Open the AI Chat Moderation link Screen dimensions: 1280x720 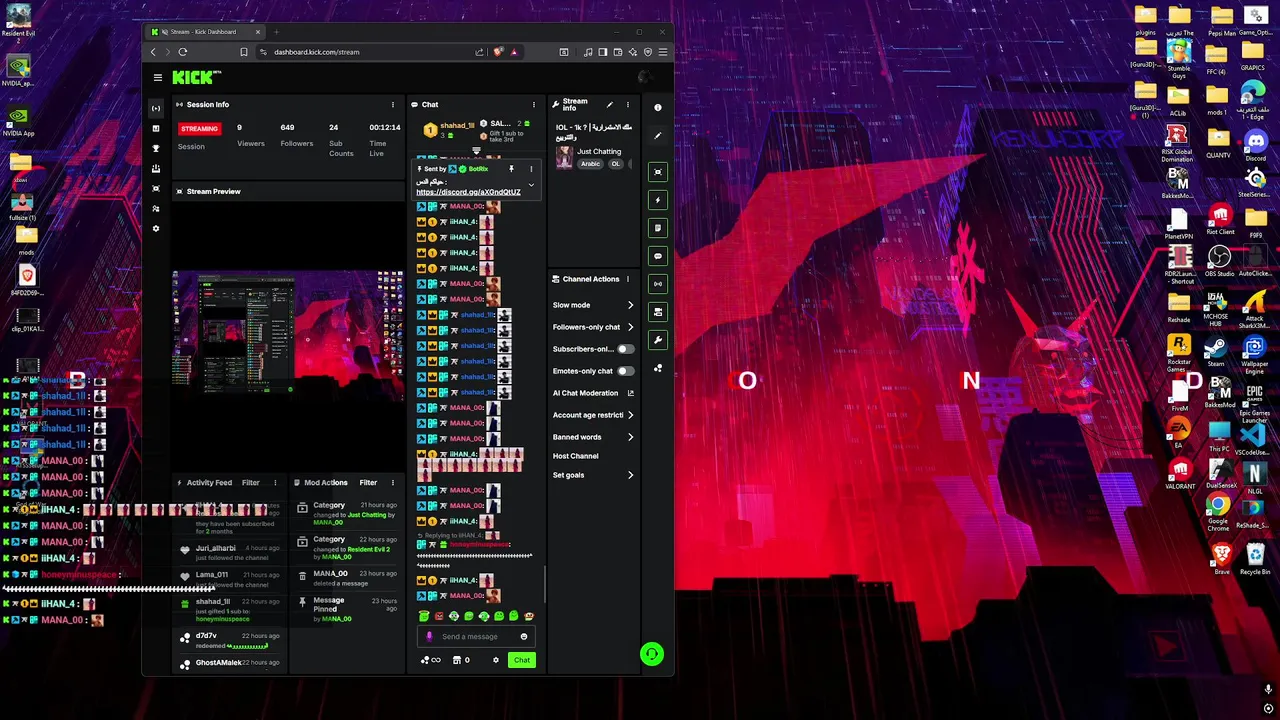pyautogui.click(x=592, y=393)
